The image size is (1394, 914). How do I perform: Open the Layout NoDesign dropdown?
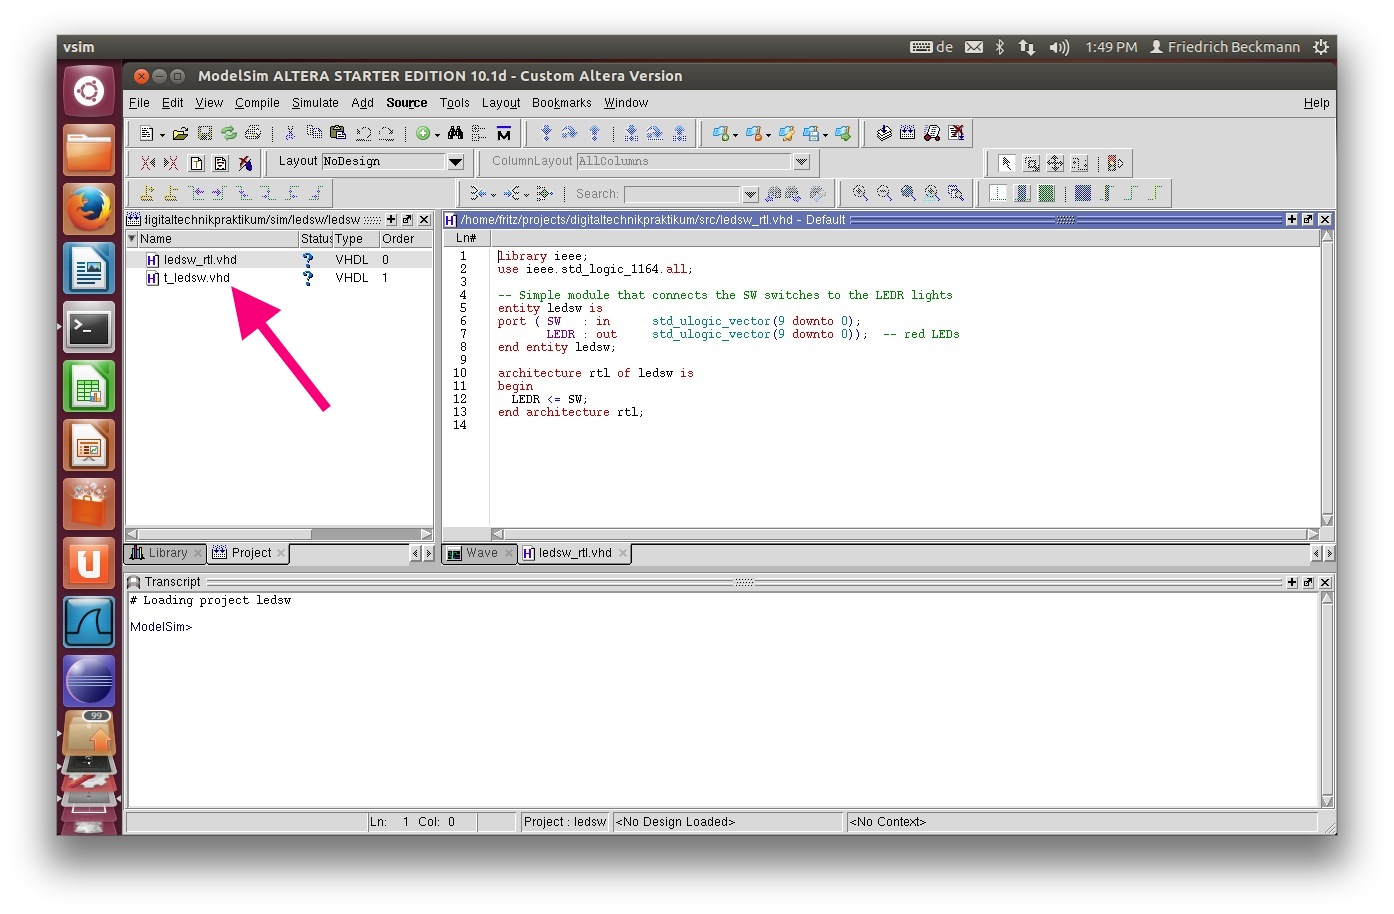(x=456, y=161)
